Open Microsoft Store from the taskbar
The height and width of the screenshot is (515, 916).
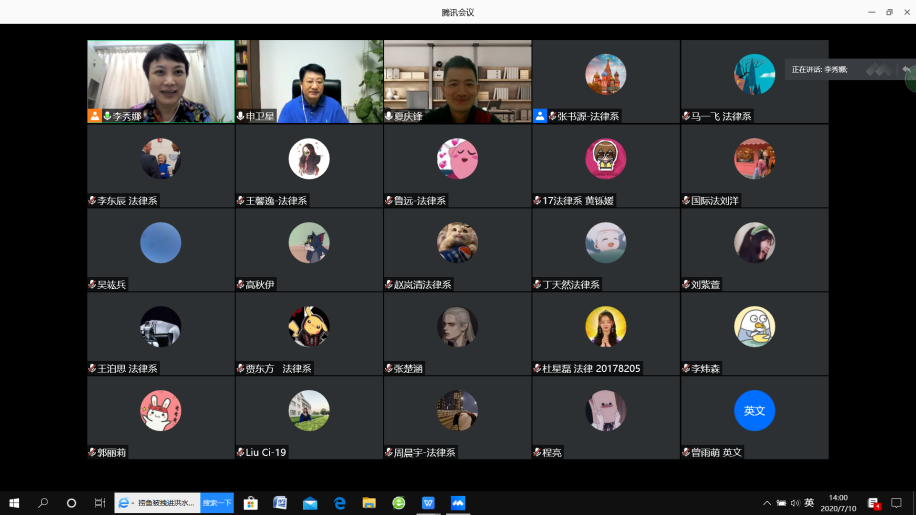coord(251,503)
